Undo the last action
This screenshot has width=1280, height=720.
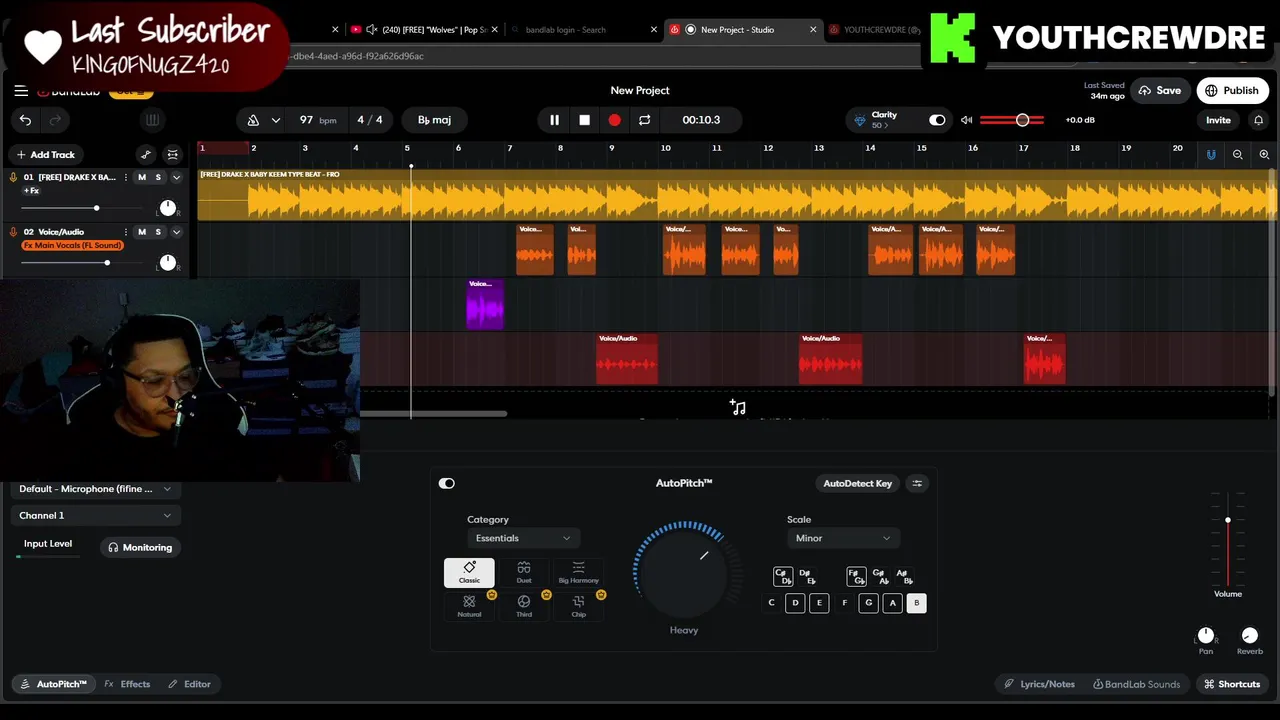pos(25,120)
